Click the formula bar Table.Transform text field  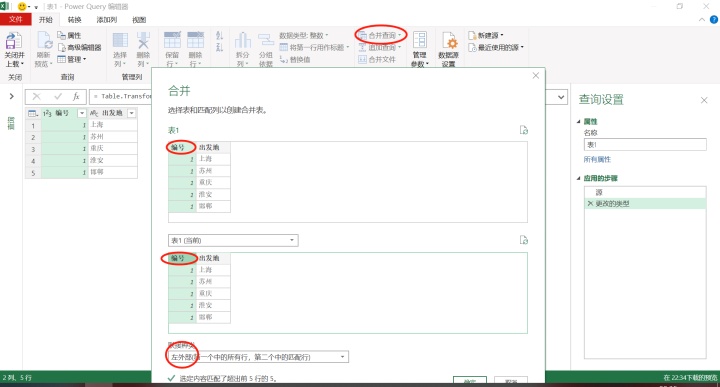[x=121, y=96]
